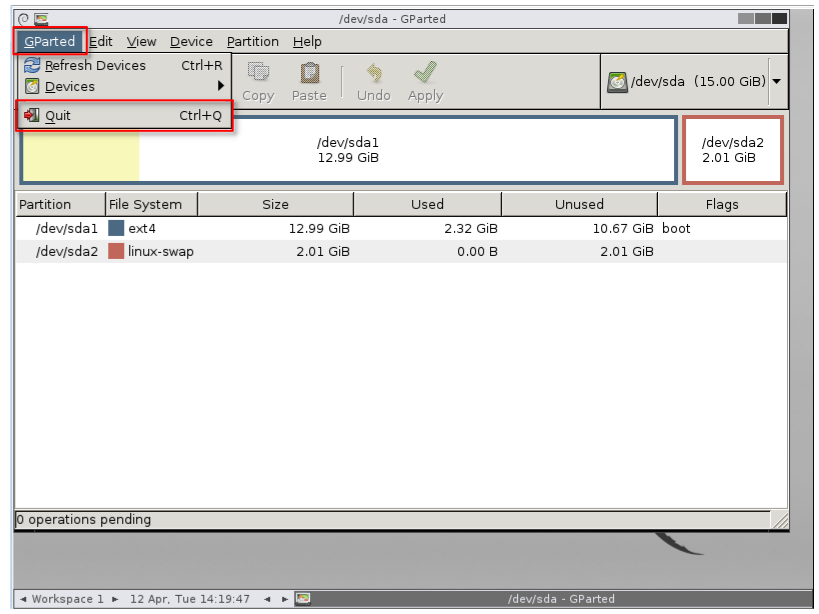Click the previous window arrow in the taskbar
This screenshot has height=614, width=819.
267,599
